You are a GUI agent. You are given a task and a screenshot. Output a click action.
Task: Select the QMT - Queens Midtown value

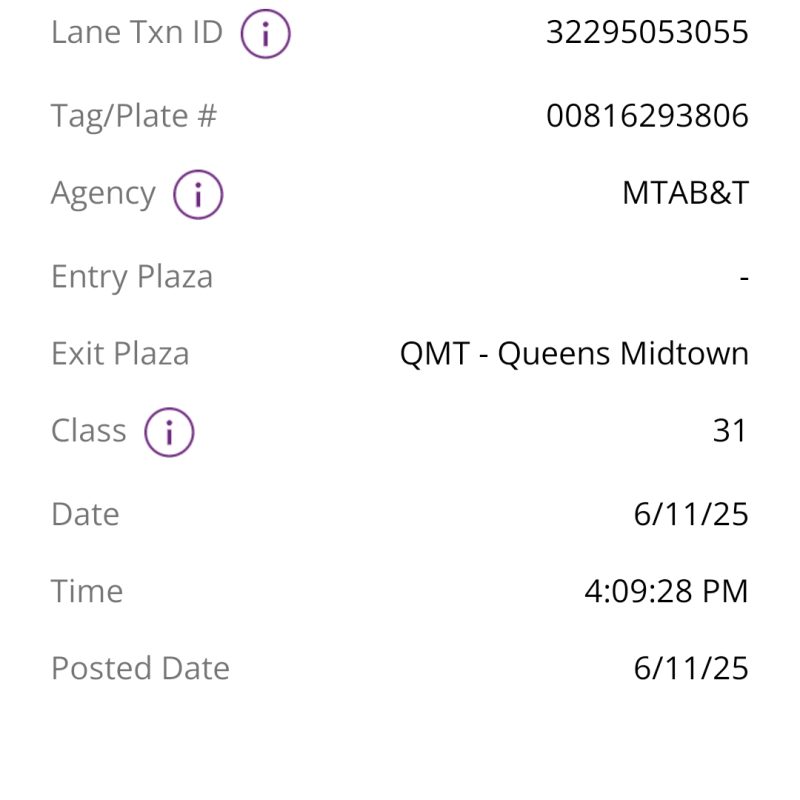point(574,354)
